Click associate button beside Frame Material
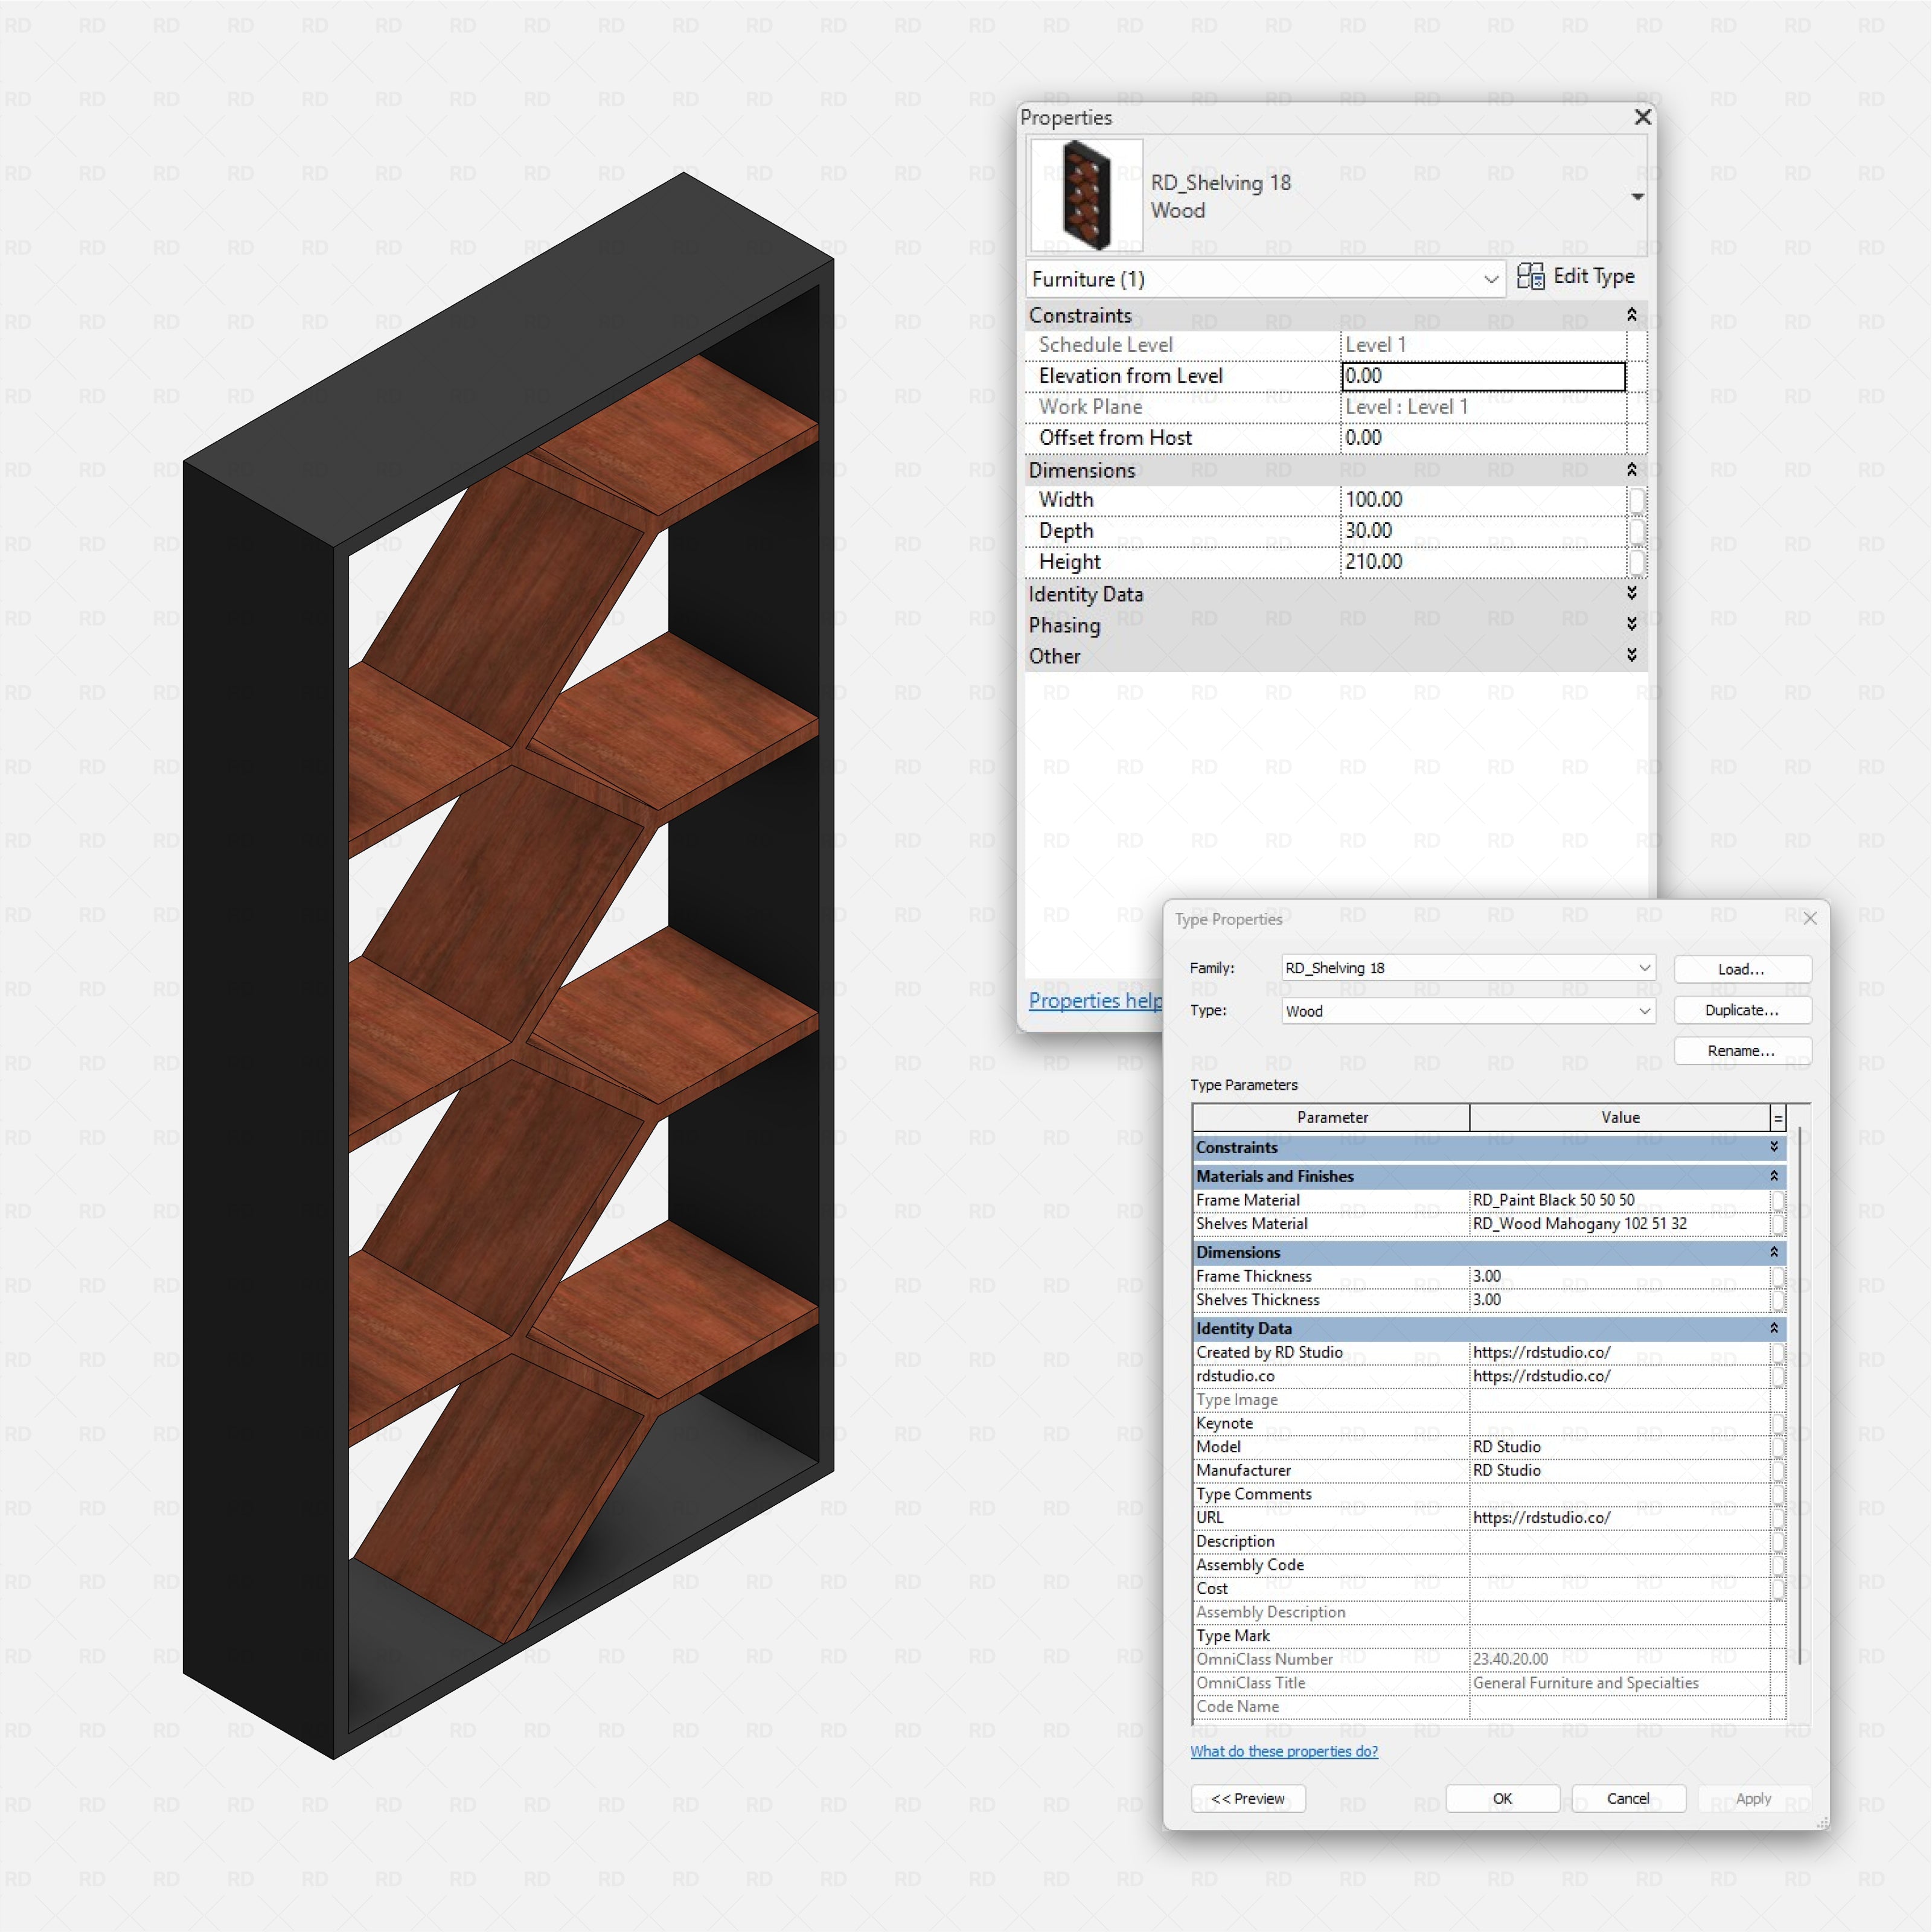The width and height of the screenshot is (1932, 1932). tap(1777, 1200)
